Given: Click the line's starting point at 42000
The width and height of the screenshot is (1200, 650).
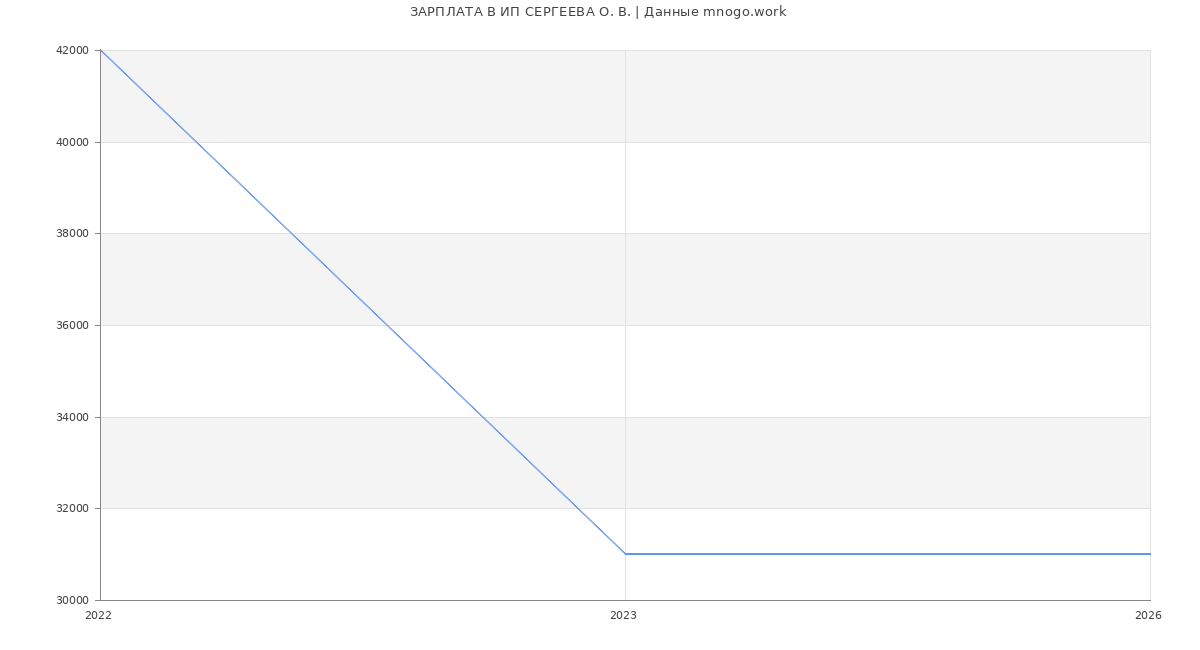Looking at the screenshot, I should point(101,50).
